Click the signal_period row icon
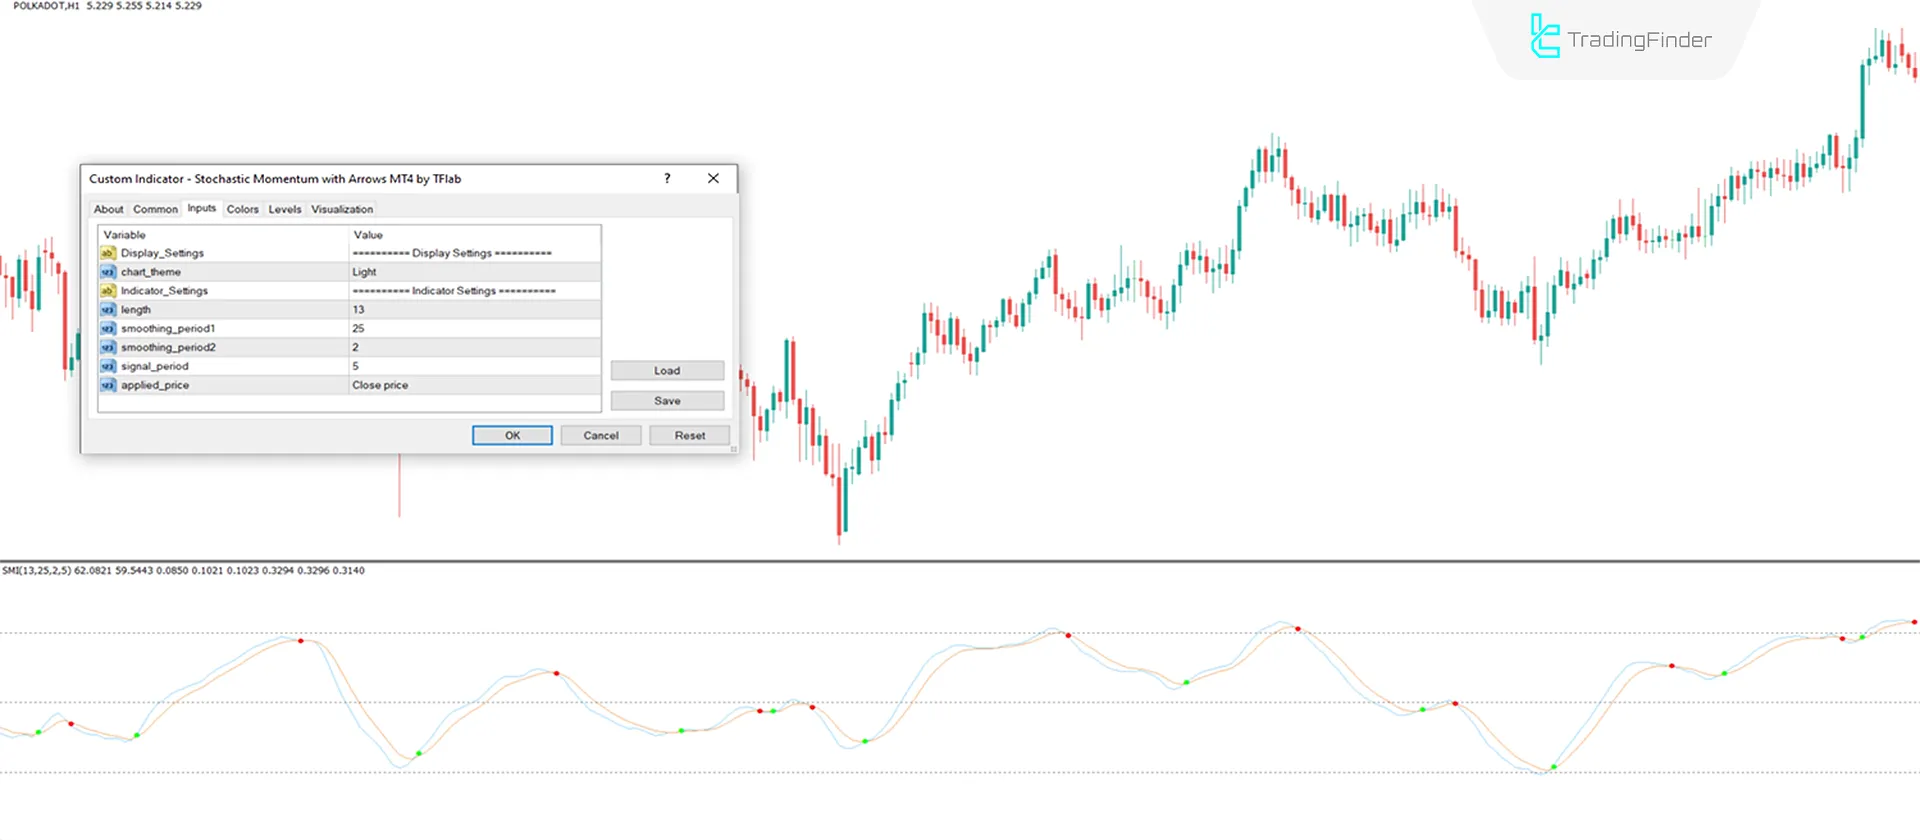This screenshot has height=840, width=1920. [x=108, y=367]
